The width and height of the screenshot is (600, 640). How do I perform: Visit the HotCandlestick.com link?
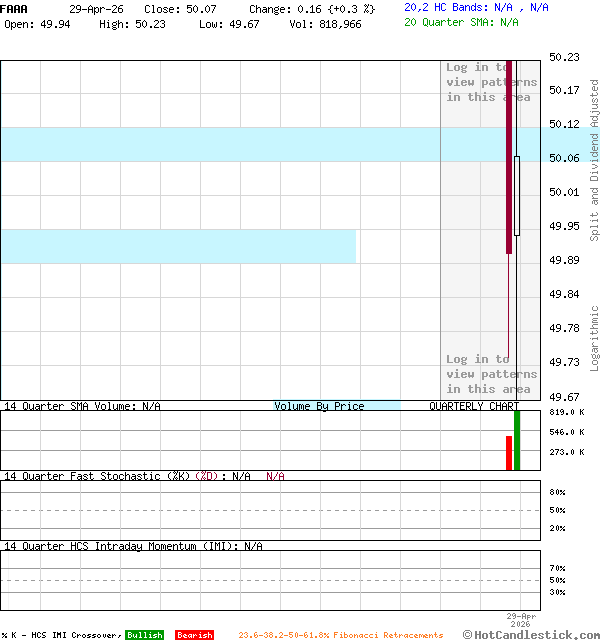pyautogui.click(x=531, y=634)
